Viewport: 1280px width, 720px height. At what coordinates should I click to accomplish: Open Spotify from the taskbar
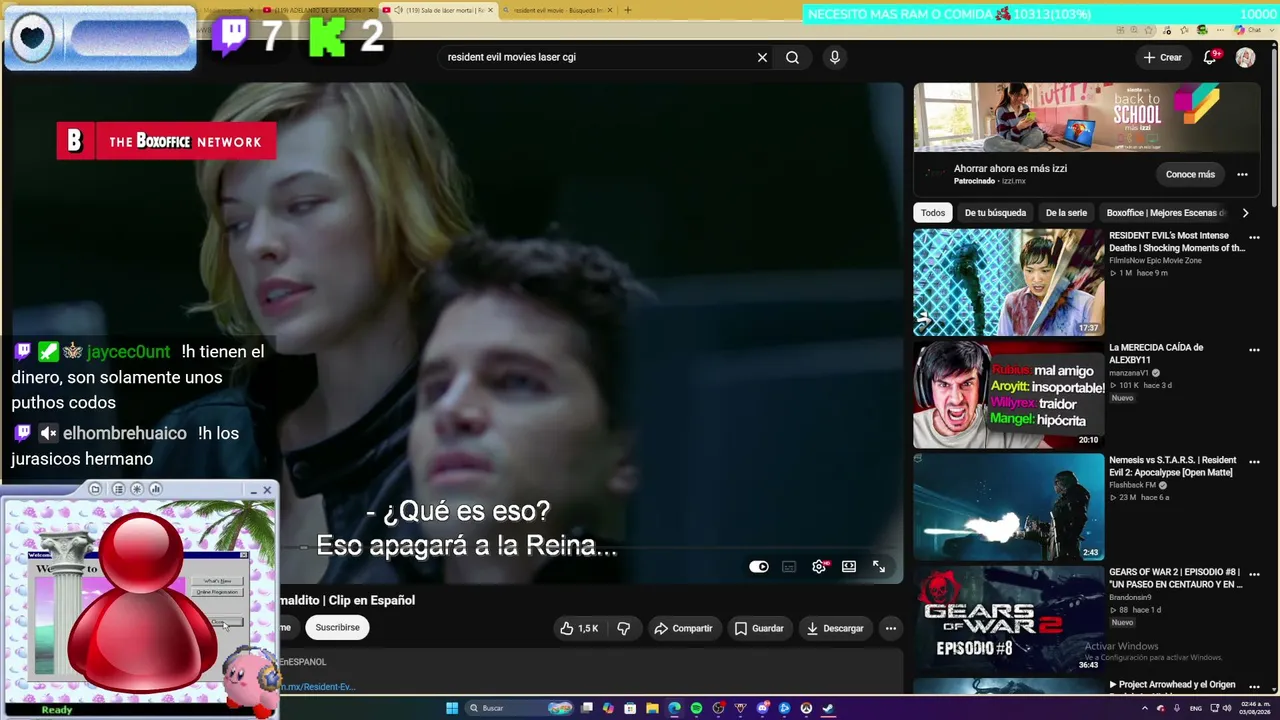[x=696, y=708]
